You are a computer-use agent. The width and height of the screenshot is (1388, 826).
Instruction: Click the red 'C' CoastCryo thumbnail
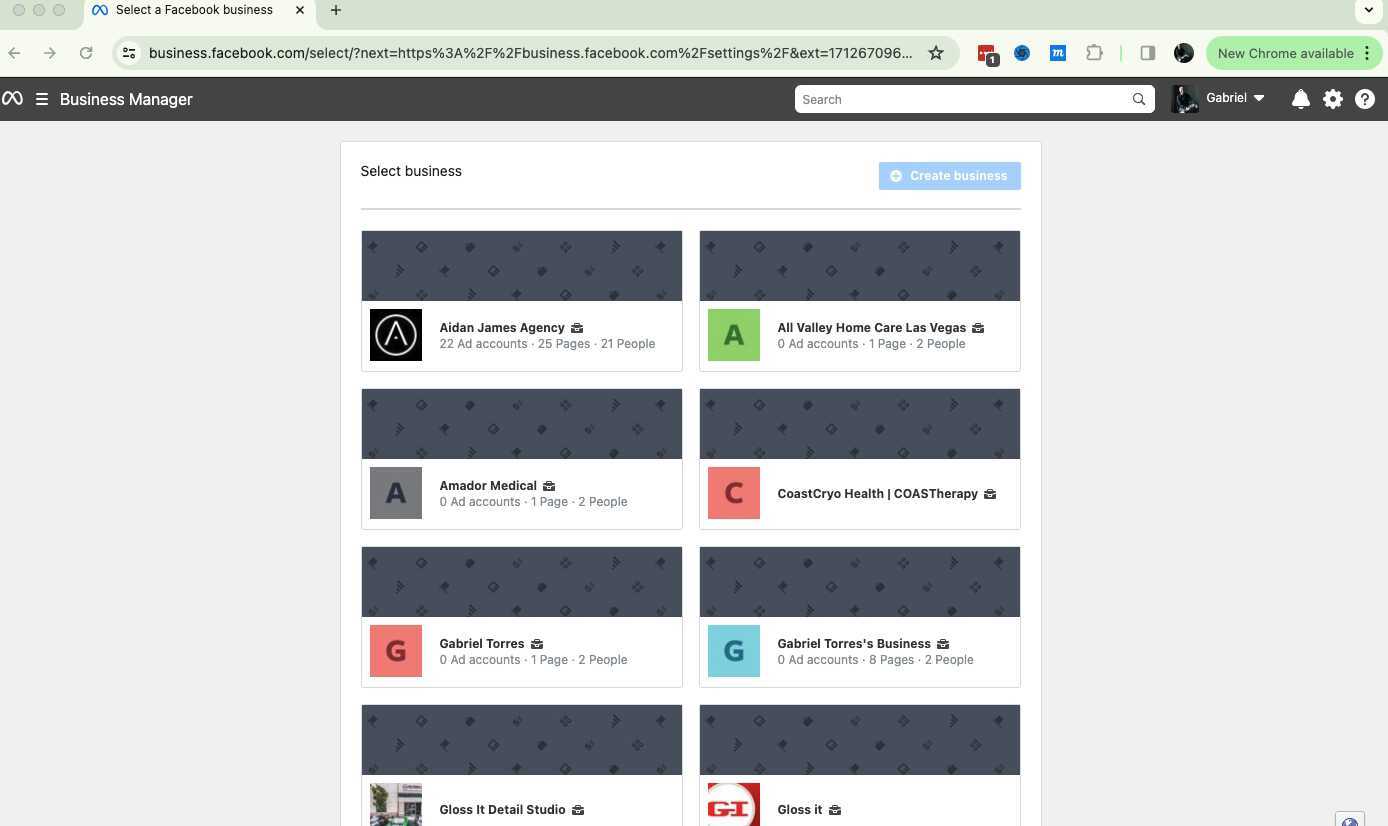point(734,493)
